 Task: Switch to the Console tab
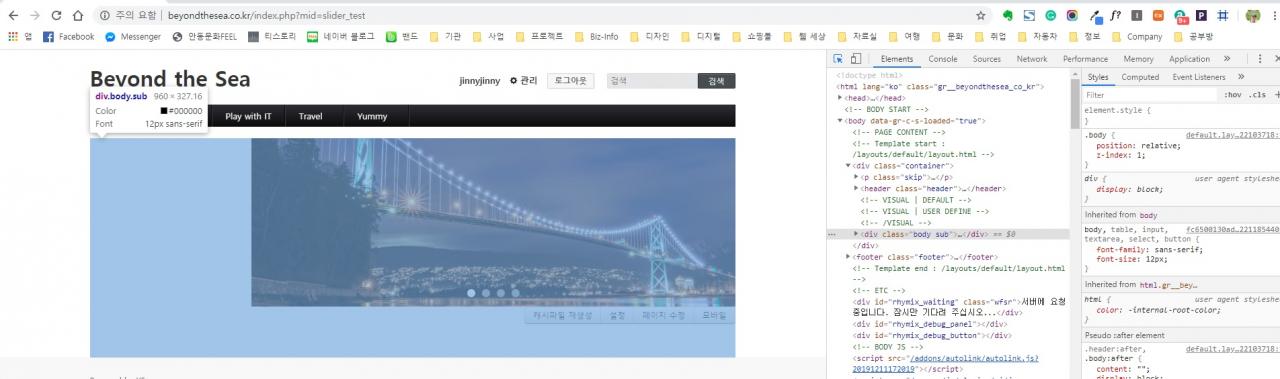942,59
